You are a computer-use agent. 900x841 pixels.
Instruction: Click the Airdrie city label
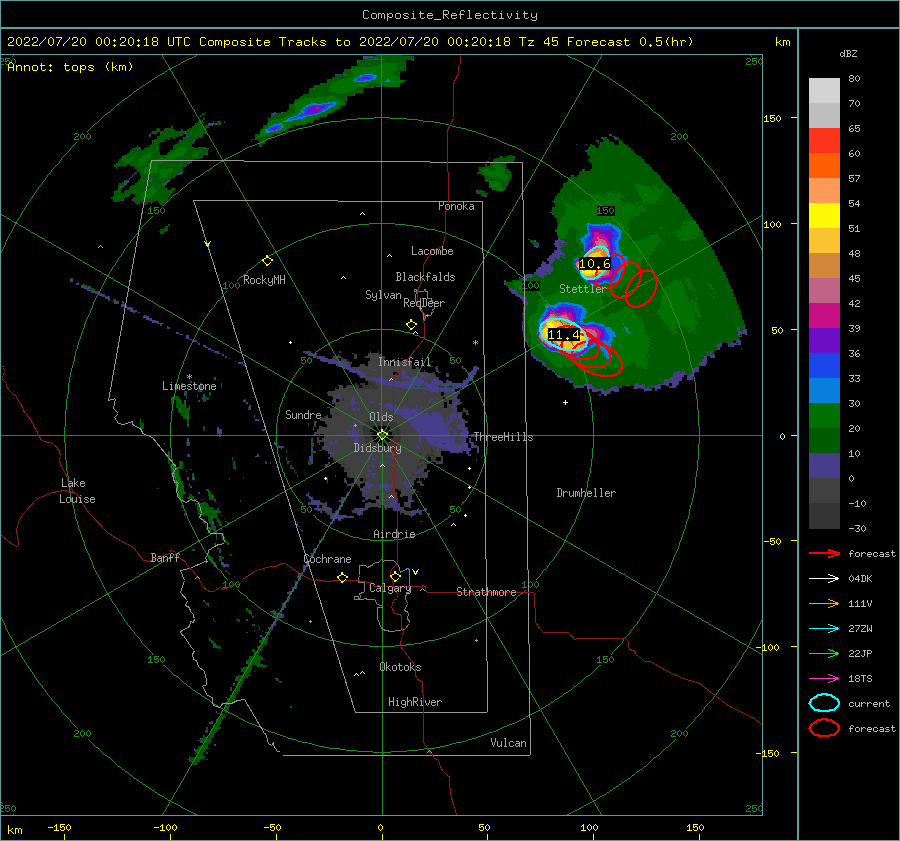coord(394,534)
